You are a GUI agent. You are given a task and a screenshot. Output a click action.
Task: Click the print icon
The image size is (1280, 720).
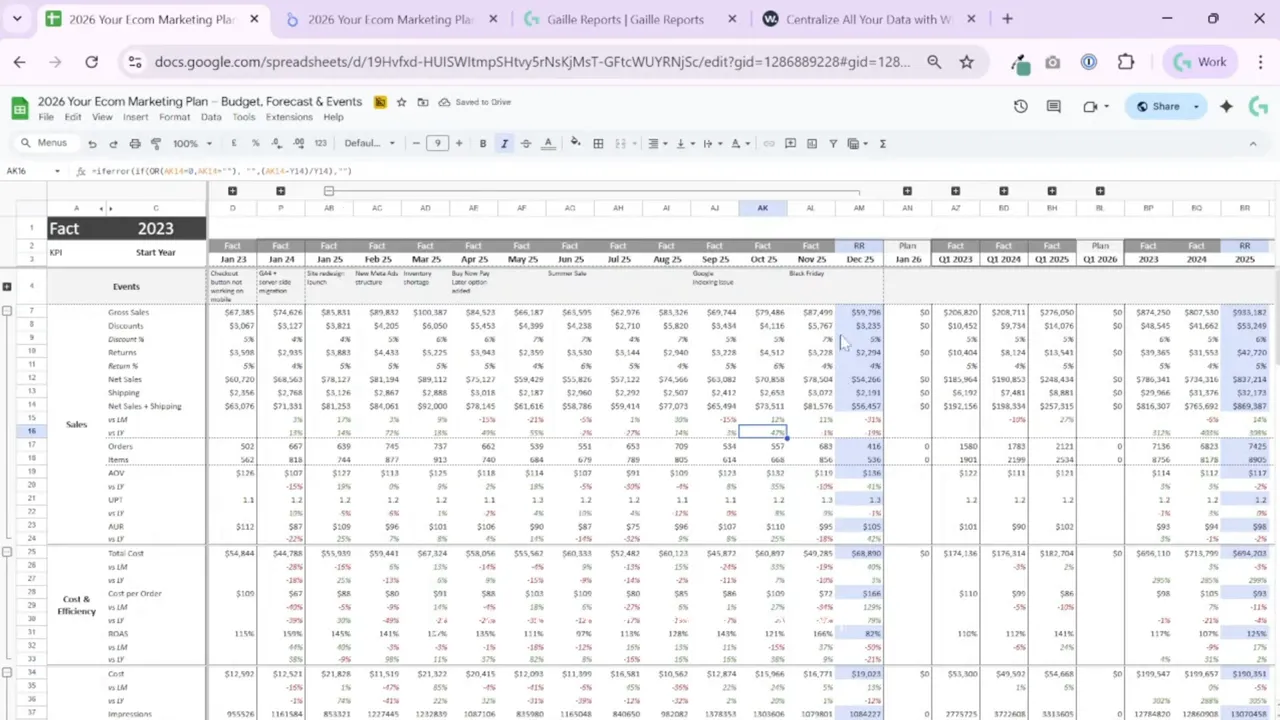coord(135,143)
